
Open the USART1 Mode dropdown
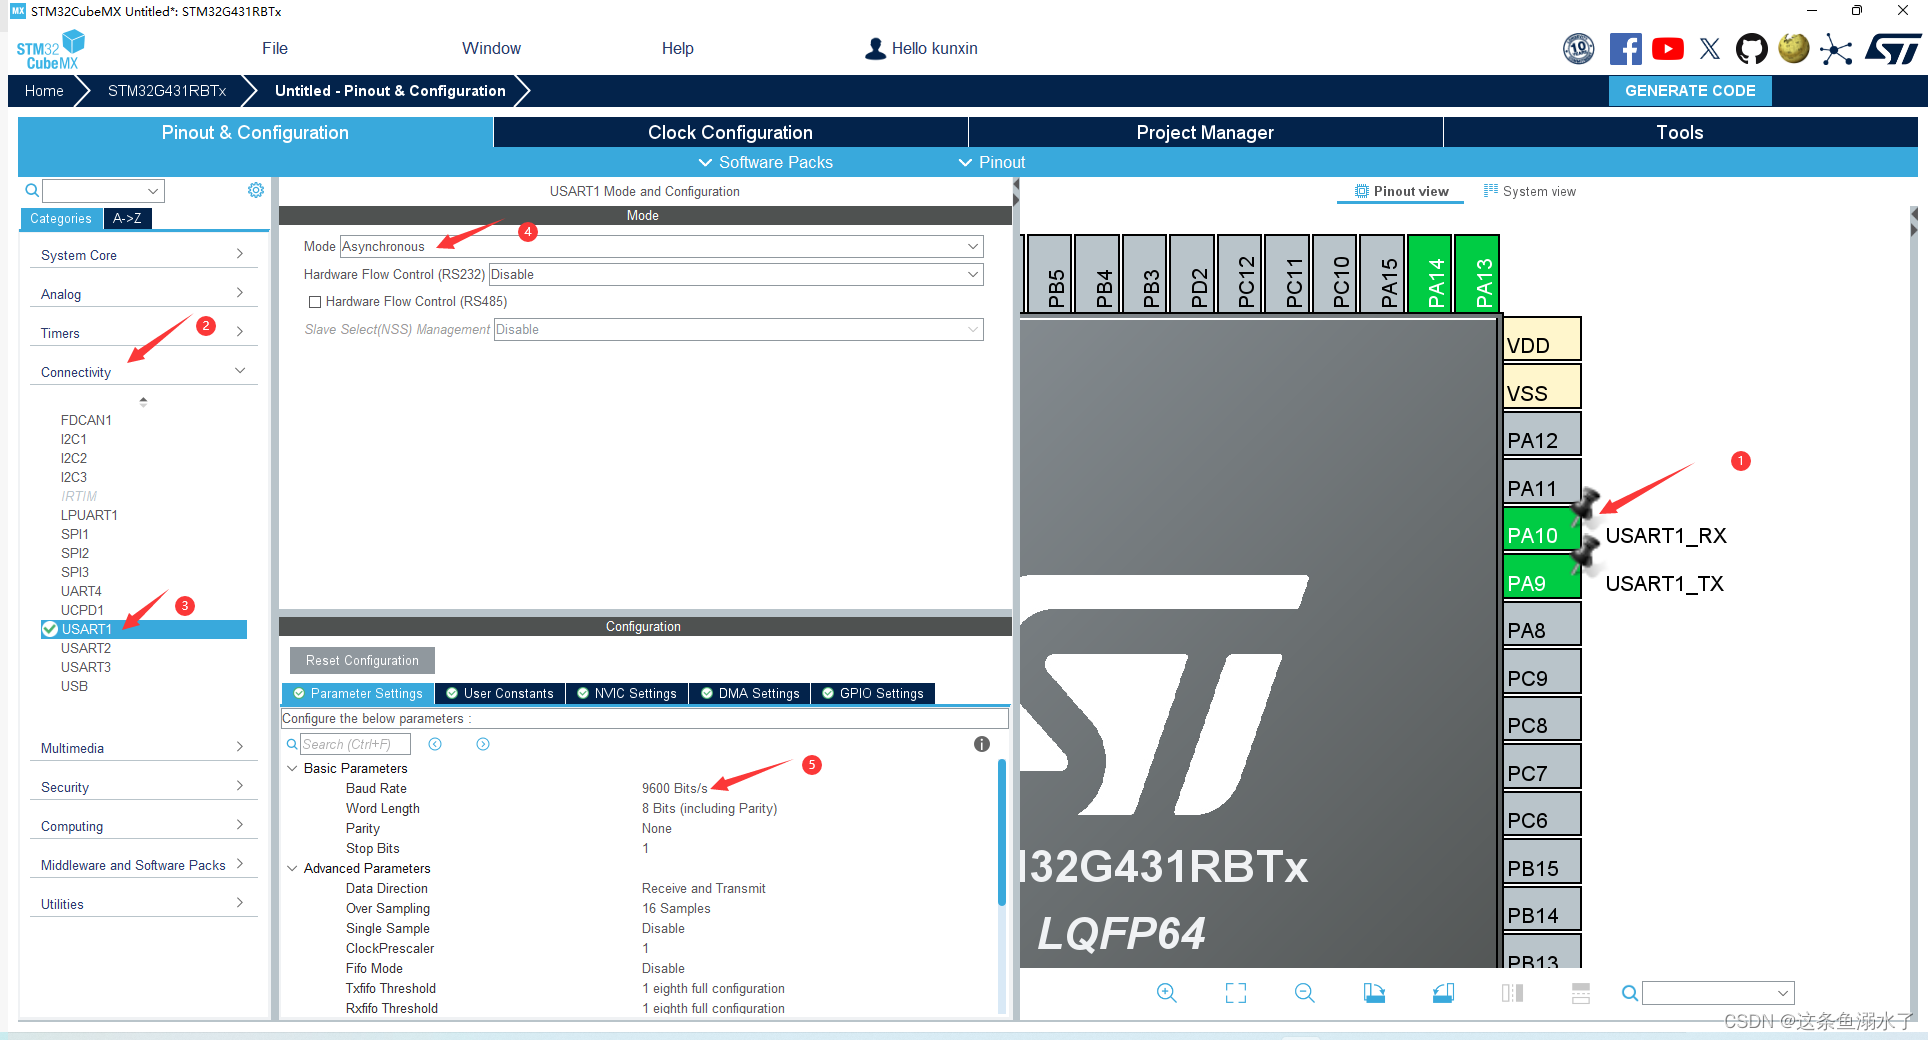coord(662,246)
